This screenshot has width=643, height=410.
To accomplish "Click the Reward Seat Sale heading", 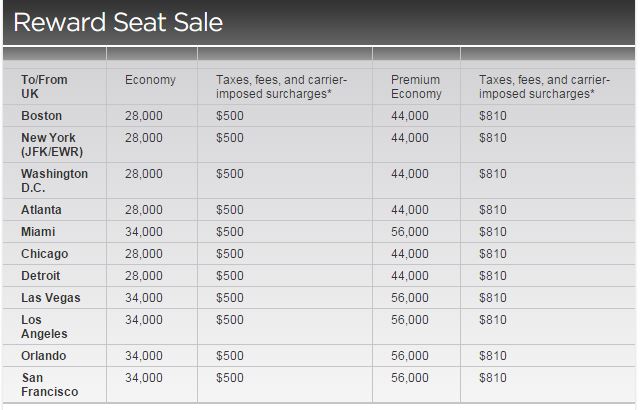I will [x=118, y=22].
